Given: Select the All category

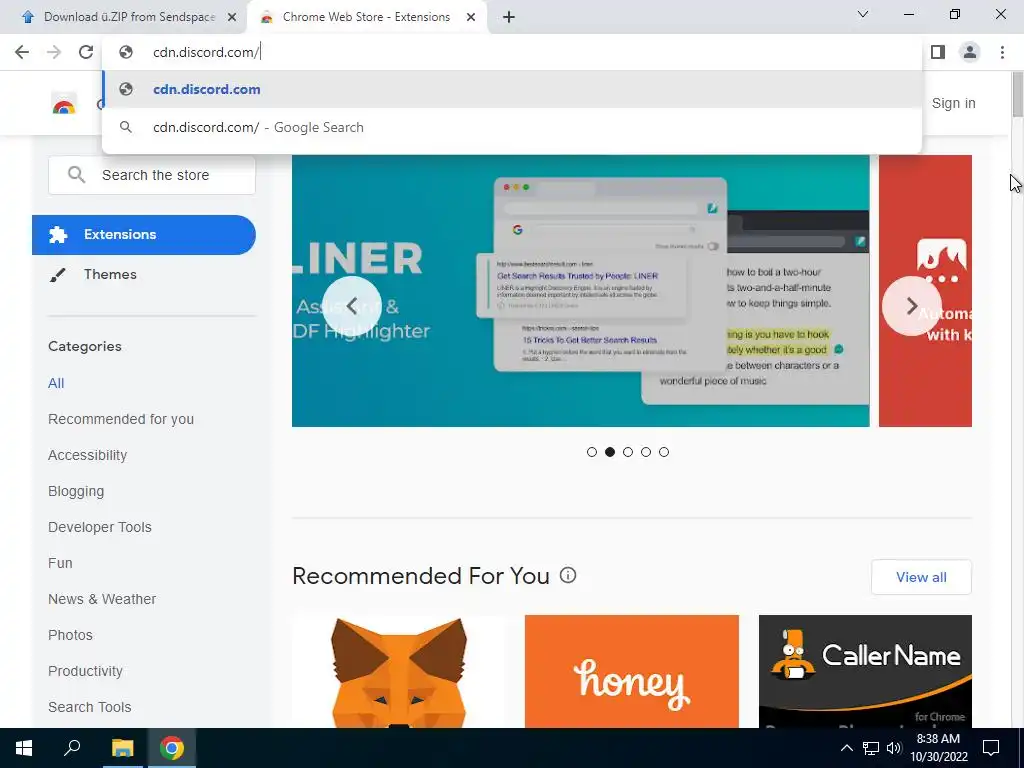Looking at the screenshot, I should [56, 383].
